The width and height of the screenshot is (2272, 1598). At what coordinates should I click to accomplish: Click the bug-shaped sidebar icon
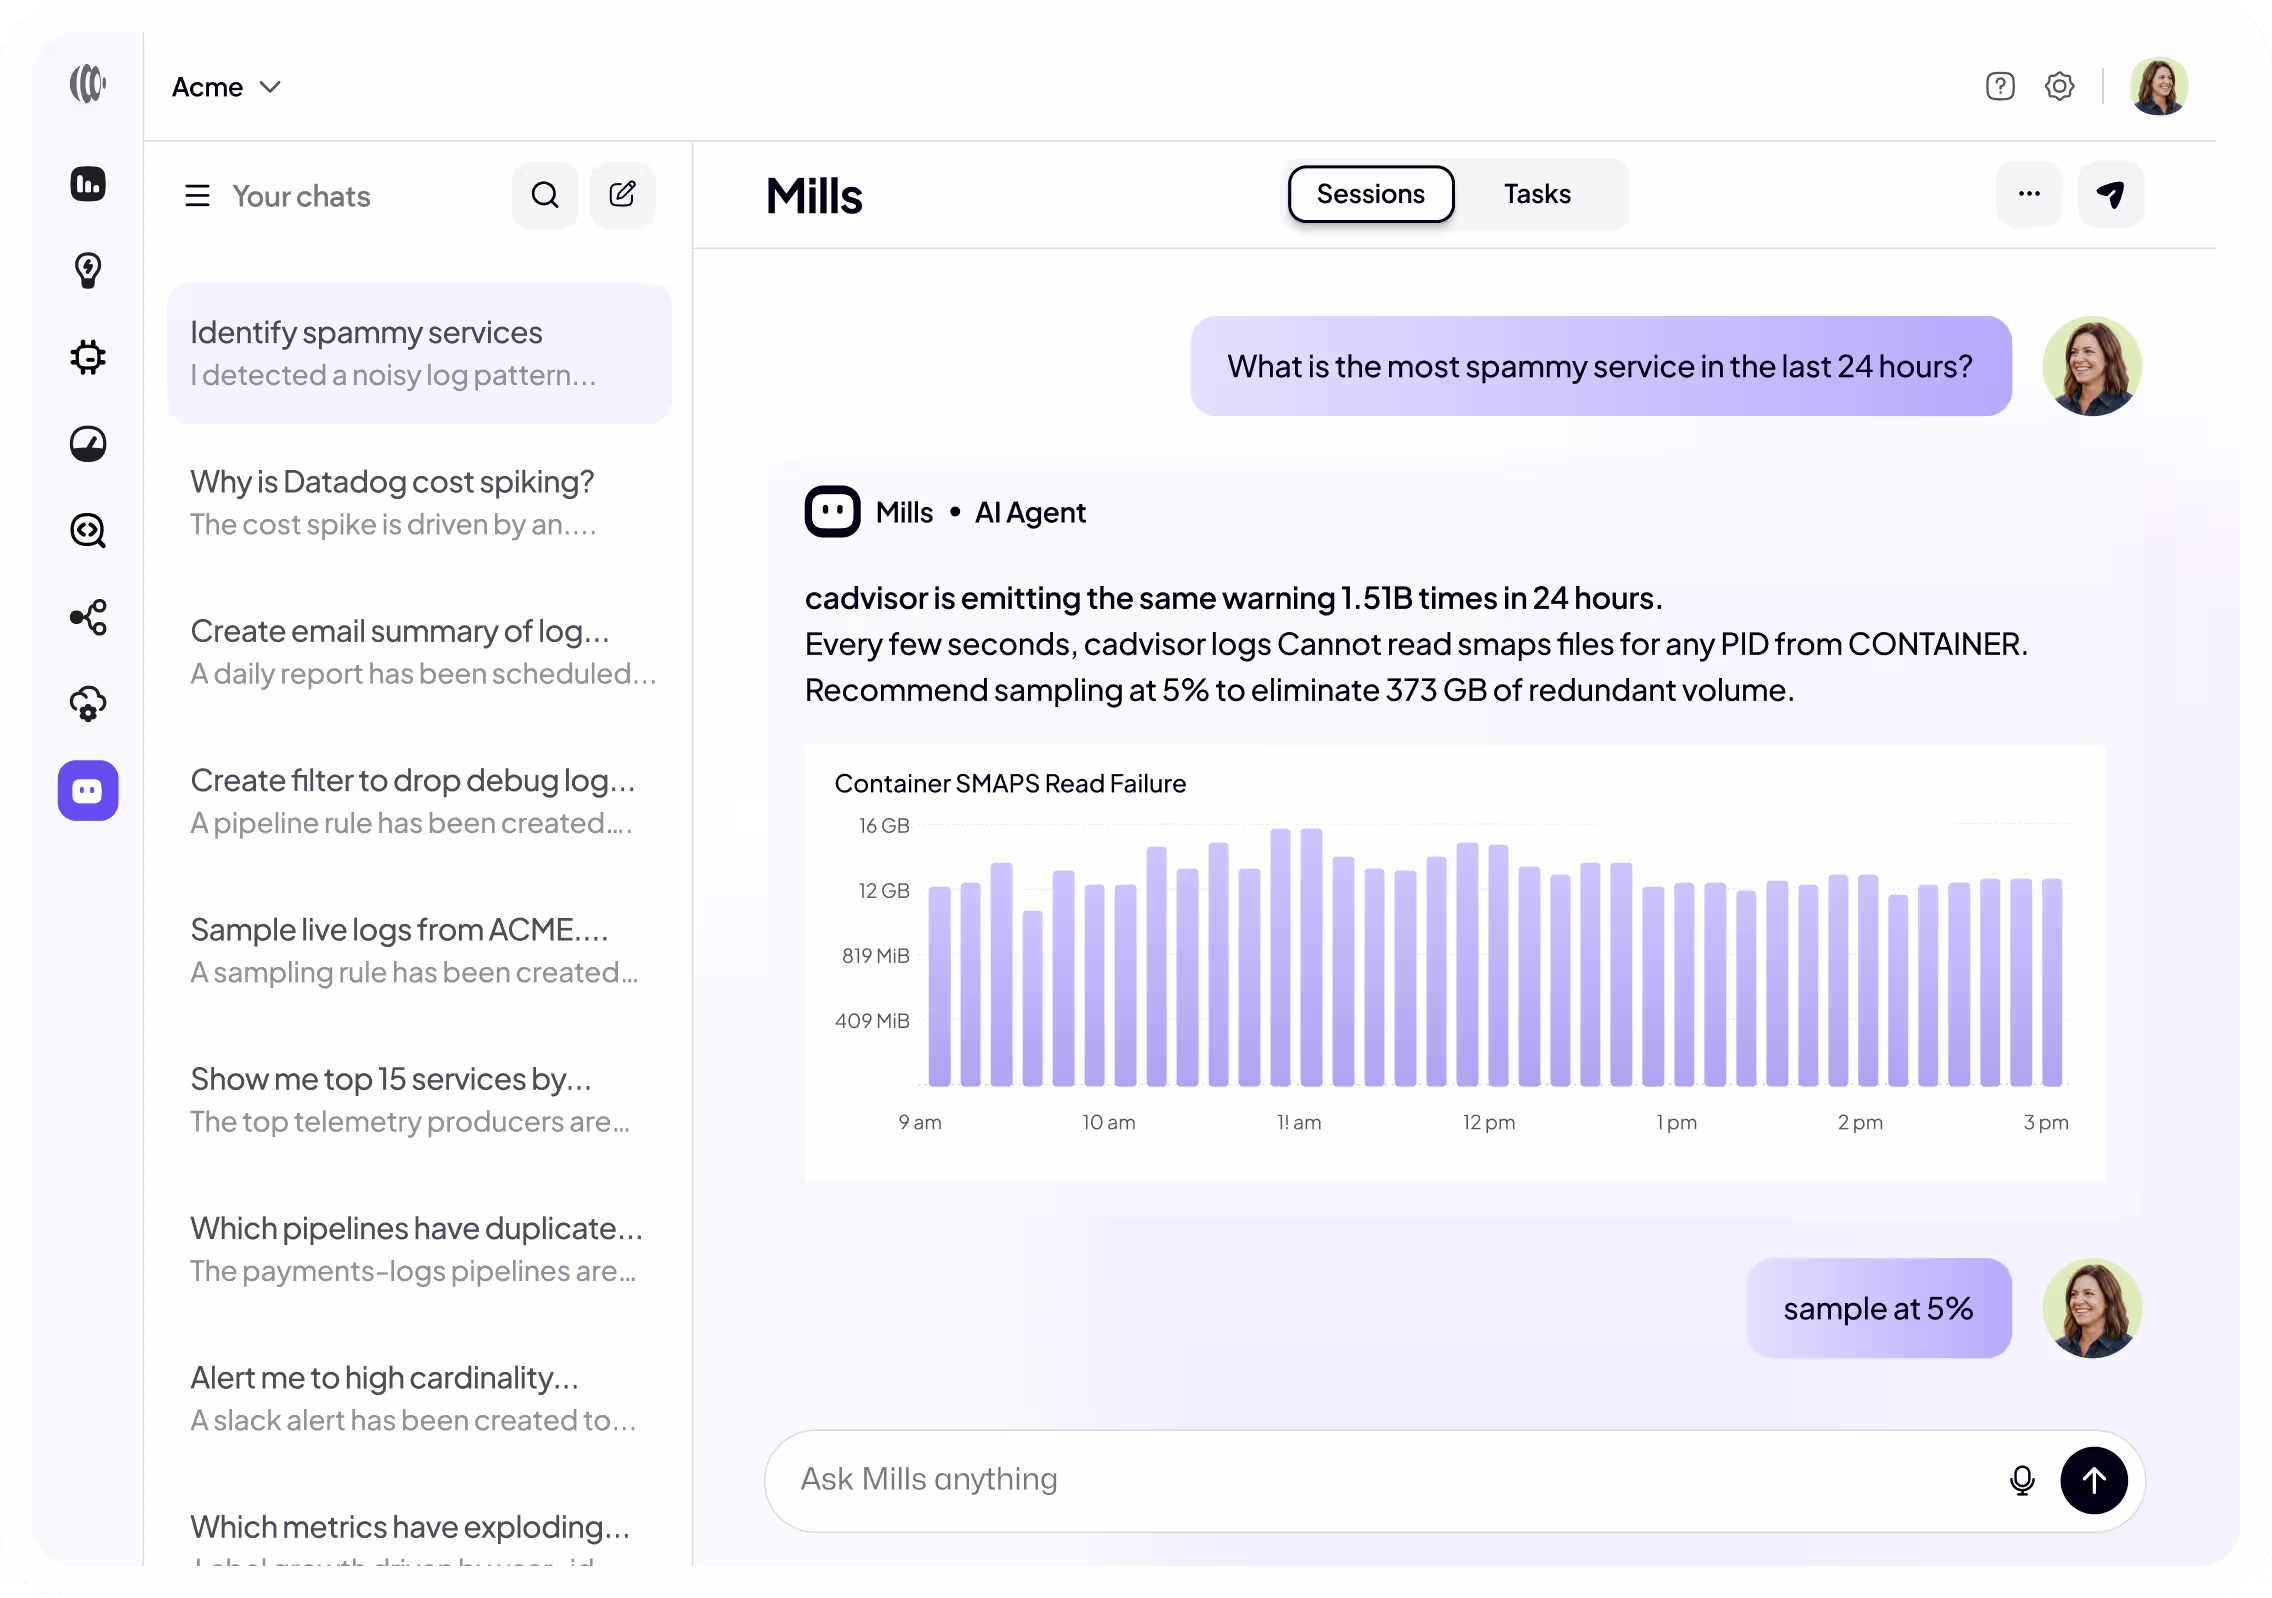point(88,357)
